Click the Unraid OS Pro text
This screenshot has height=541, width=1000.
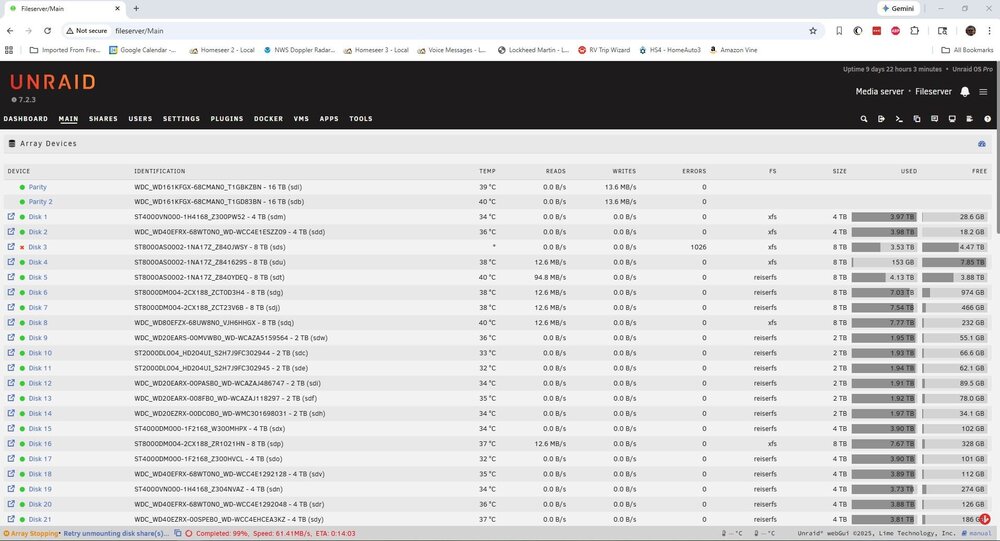click(x=973, y=69)
